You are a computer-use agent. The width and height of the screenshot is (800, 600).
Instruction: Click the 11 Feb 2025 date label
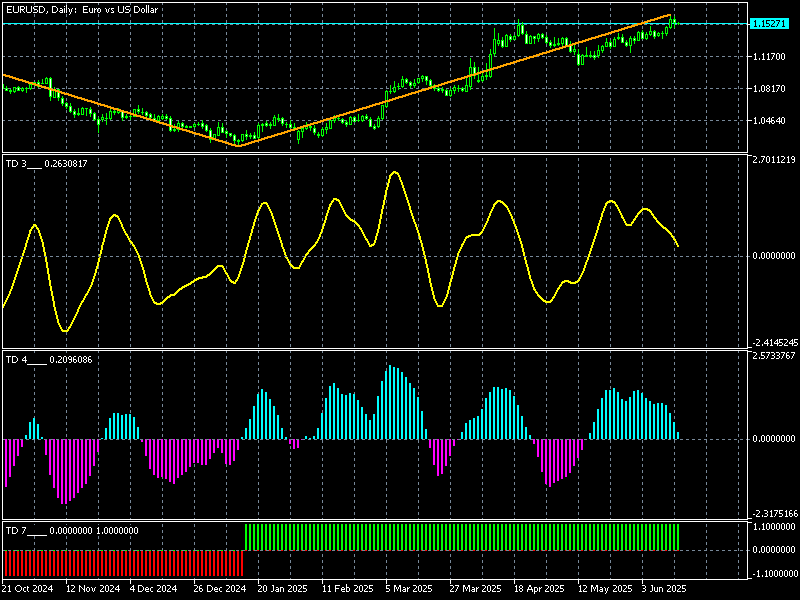(347, 589)
